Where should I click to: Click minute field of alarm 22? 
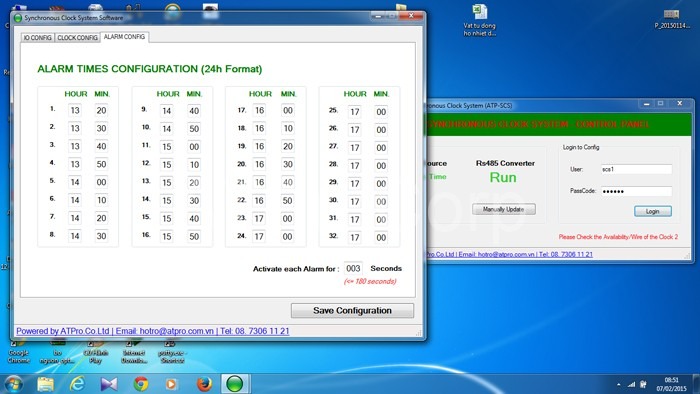point(288,200)
